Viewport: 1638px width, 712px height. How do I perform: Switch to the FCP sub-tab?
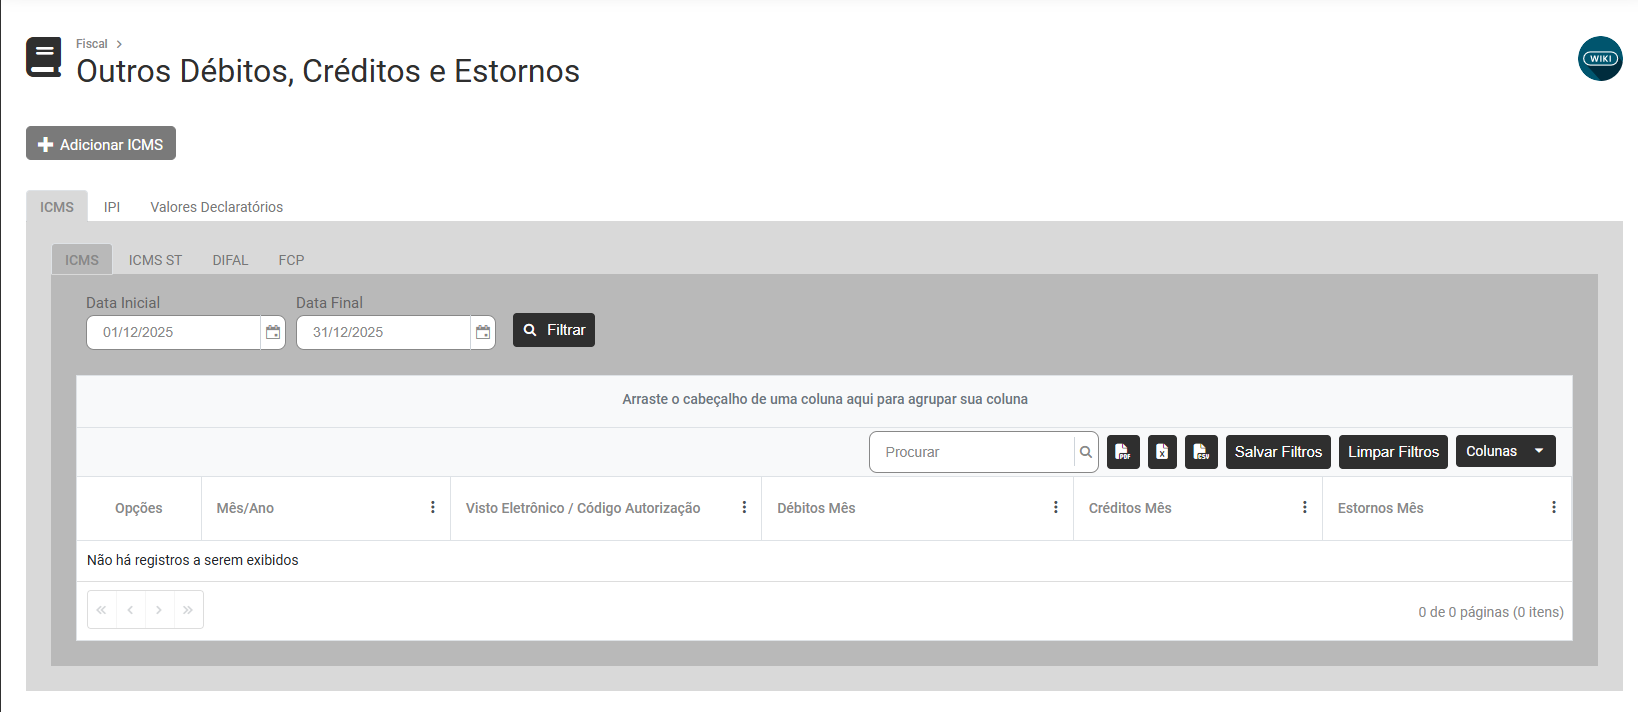tap(291, 260)
